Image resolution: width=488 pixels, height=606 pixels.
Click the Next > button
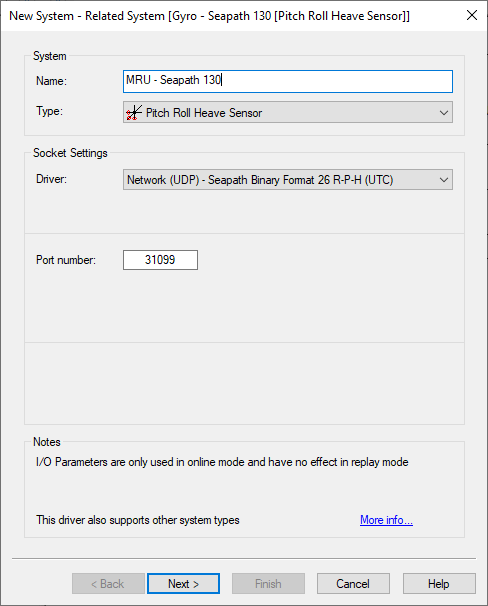[x=184, y=584]
